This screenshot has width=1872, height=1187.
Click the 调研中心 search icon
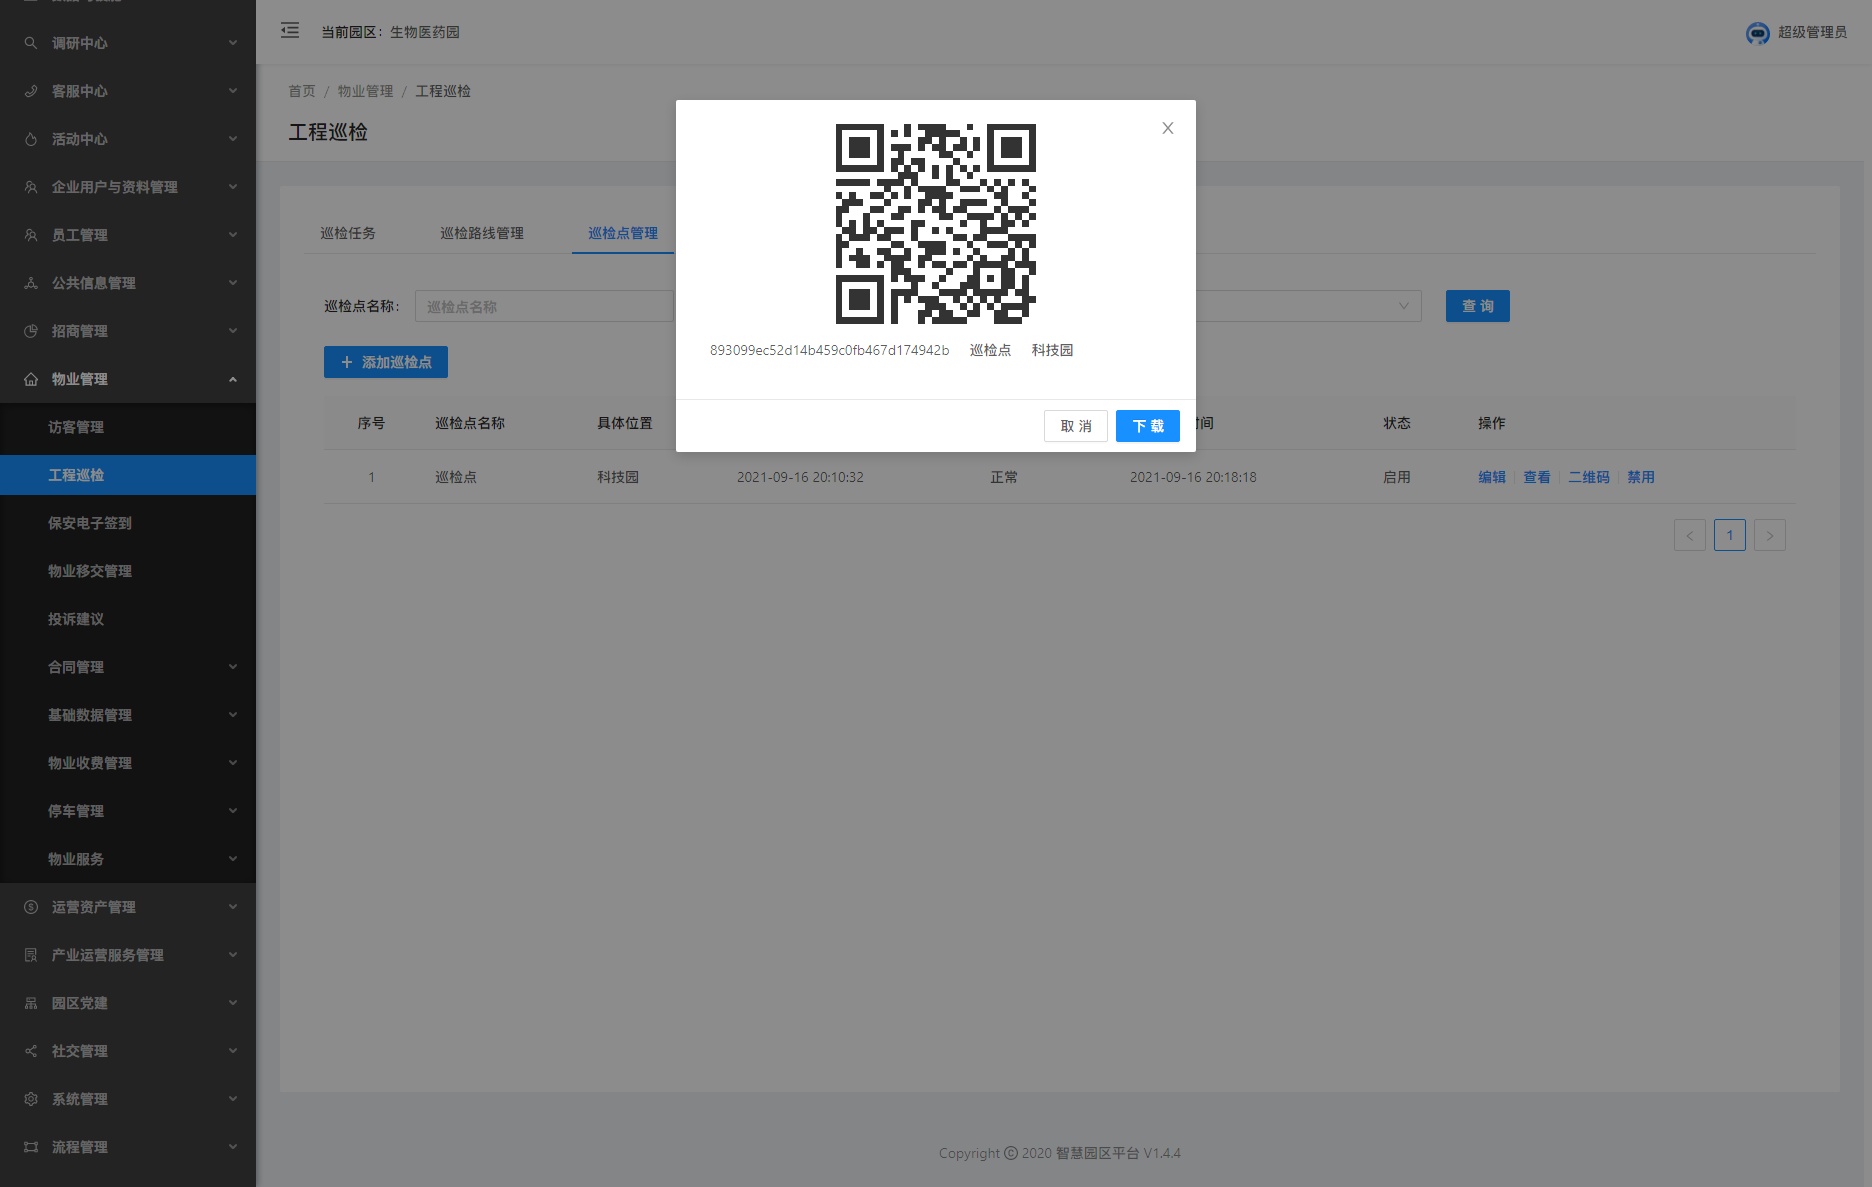[31, 43]
